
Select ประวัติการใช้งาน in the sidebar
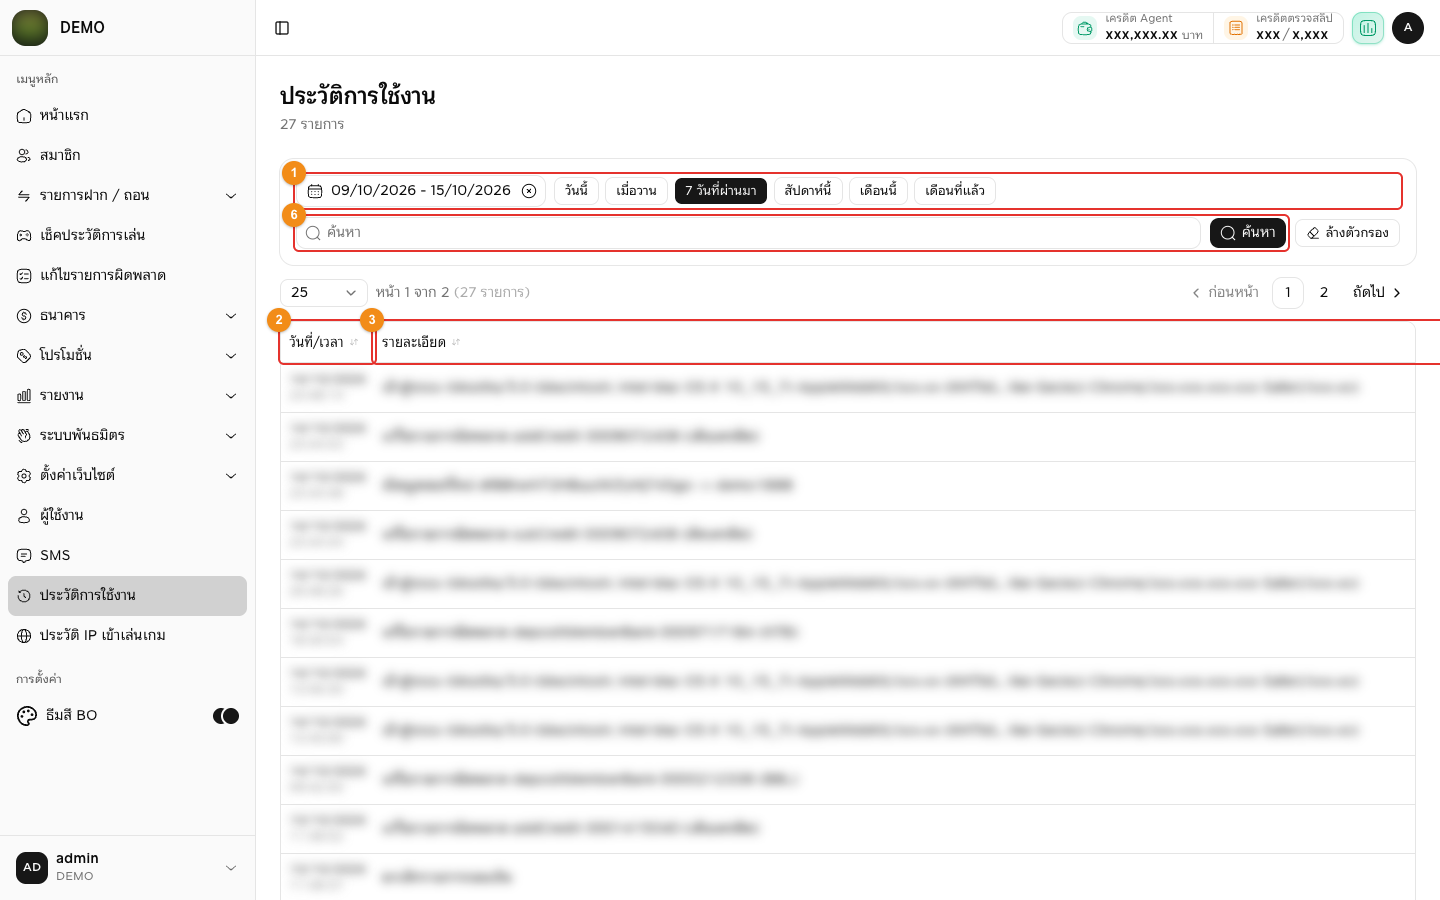[127, 596]
